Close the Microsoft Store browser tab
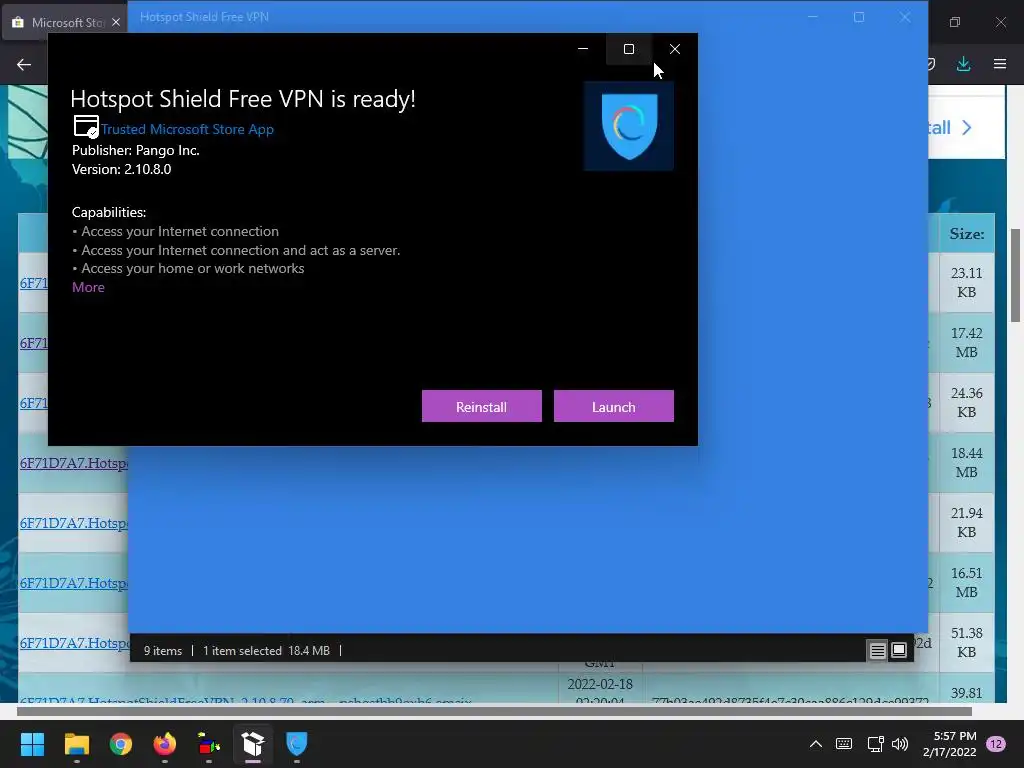 (116, 22)
